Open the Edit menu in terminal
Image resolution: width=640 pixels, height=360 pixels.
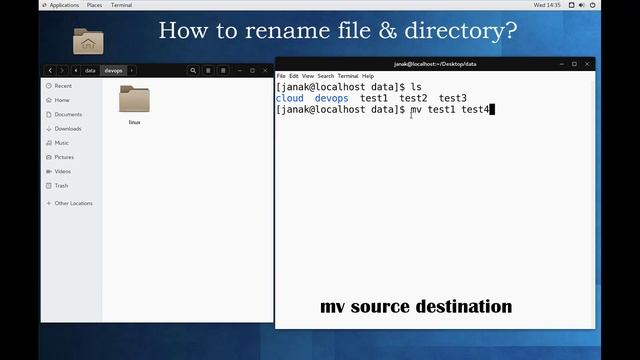click(293, 76)
